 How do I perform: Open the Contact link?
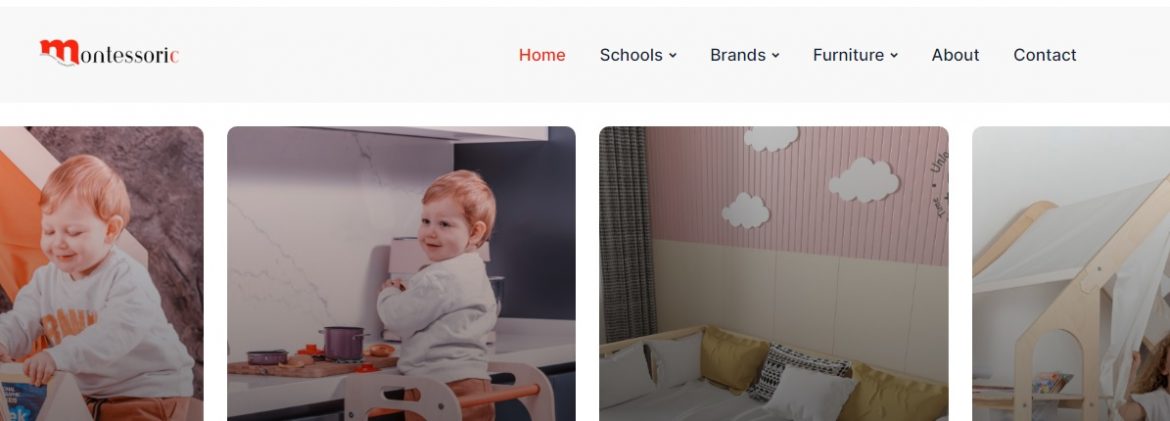pyautogui.click(x=1045, y=55)
